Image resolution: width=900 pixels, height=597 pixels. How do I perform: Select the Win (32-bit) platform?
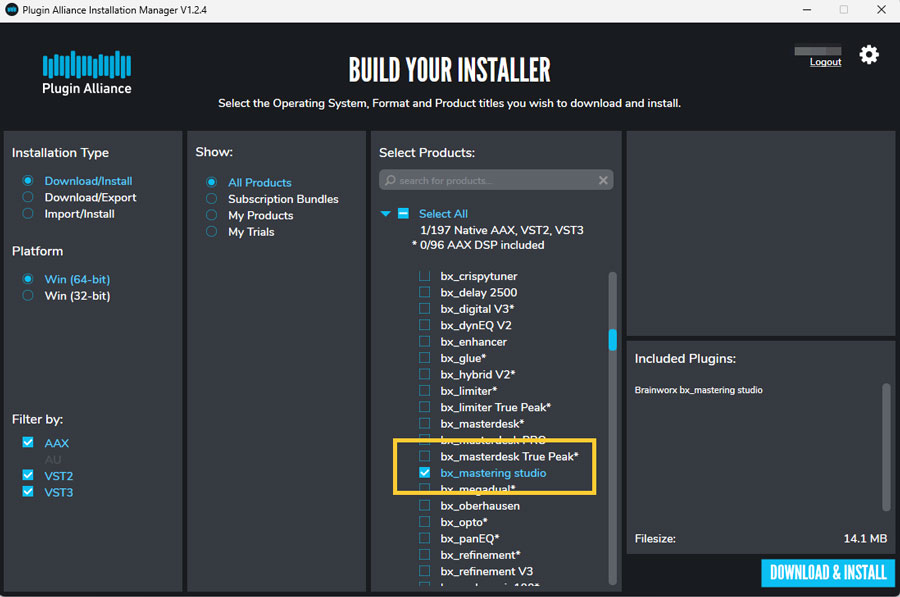[x=28, y=296]
